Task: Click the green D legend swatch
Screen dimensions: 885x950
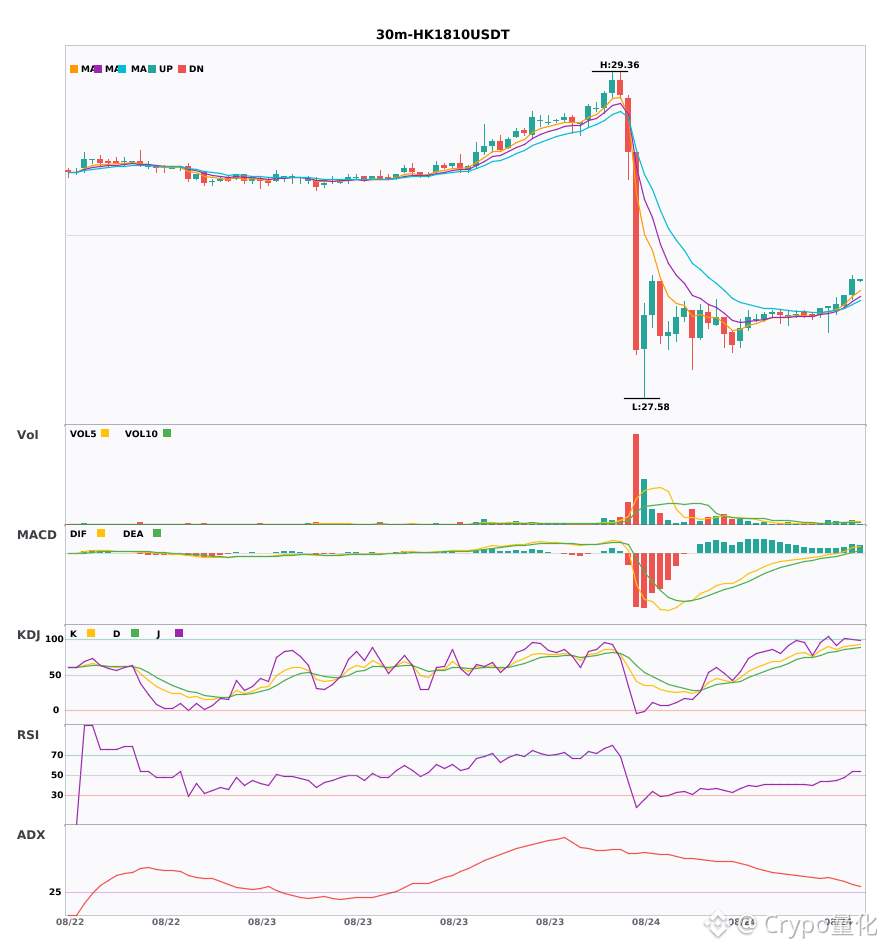Action: 135,633
